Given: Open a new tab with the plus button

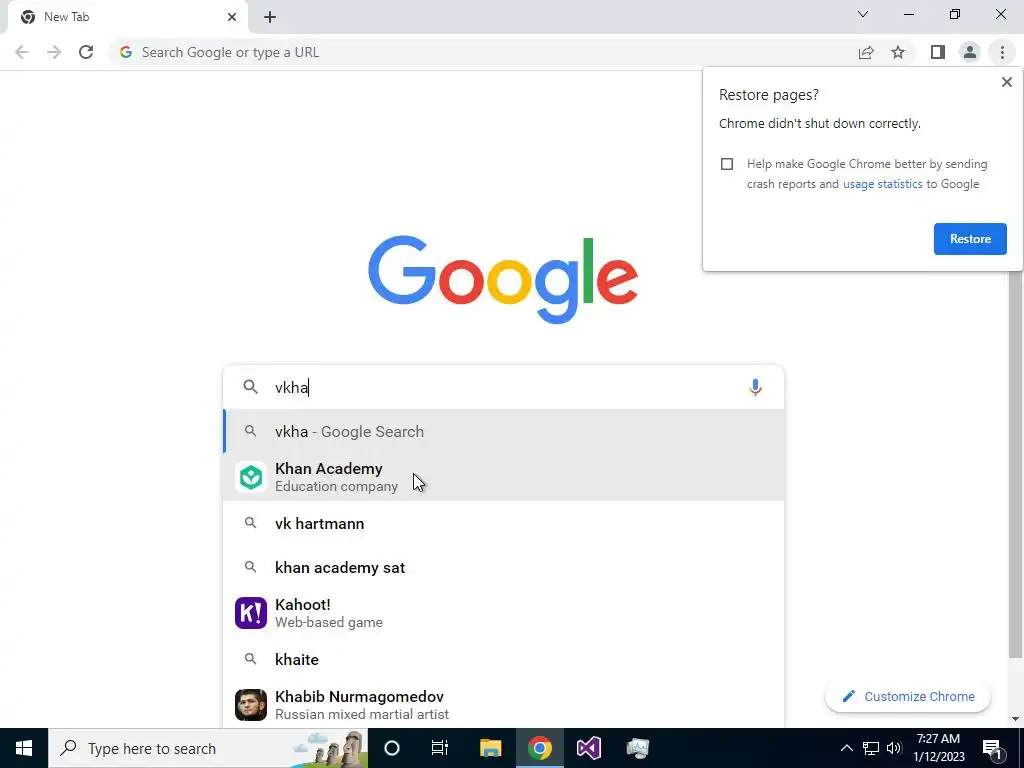Looking at the screenshot, I should tap(270, 17).
